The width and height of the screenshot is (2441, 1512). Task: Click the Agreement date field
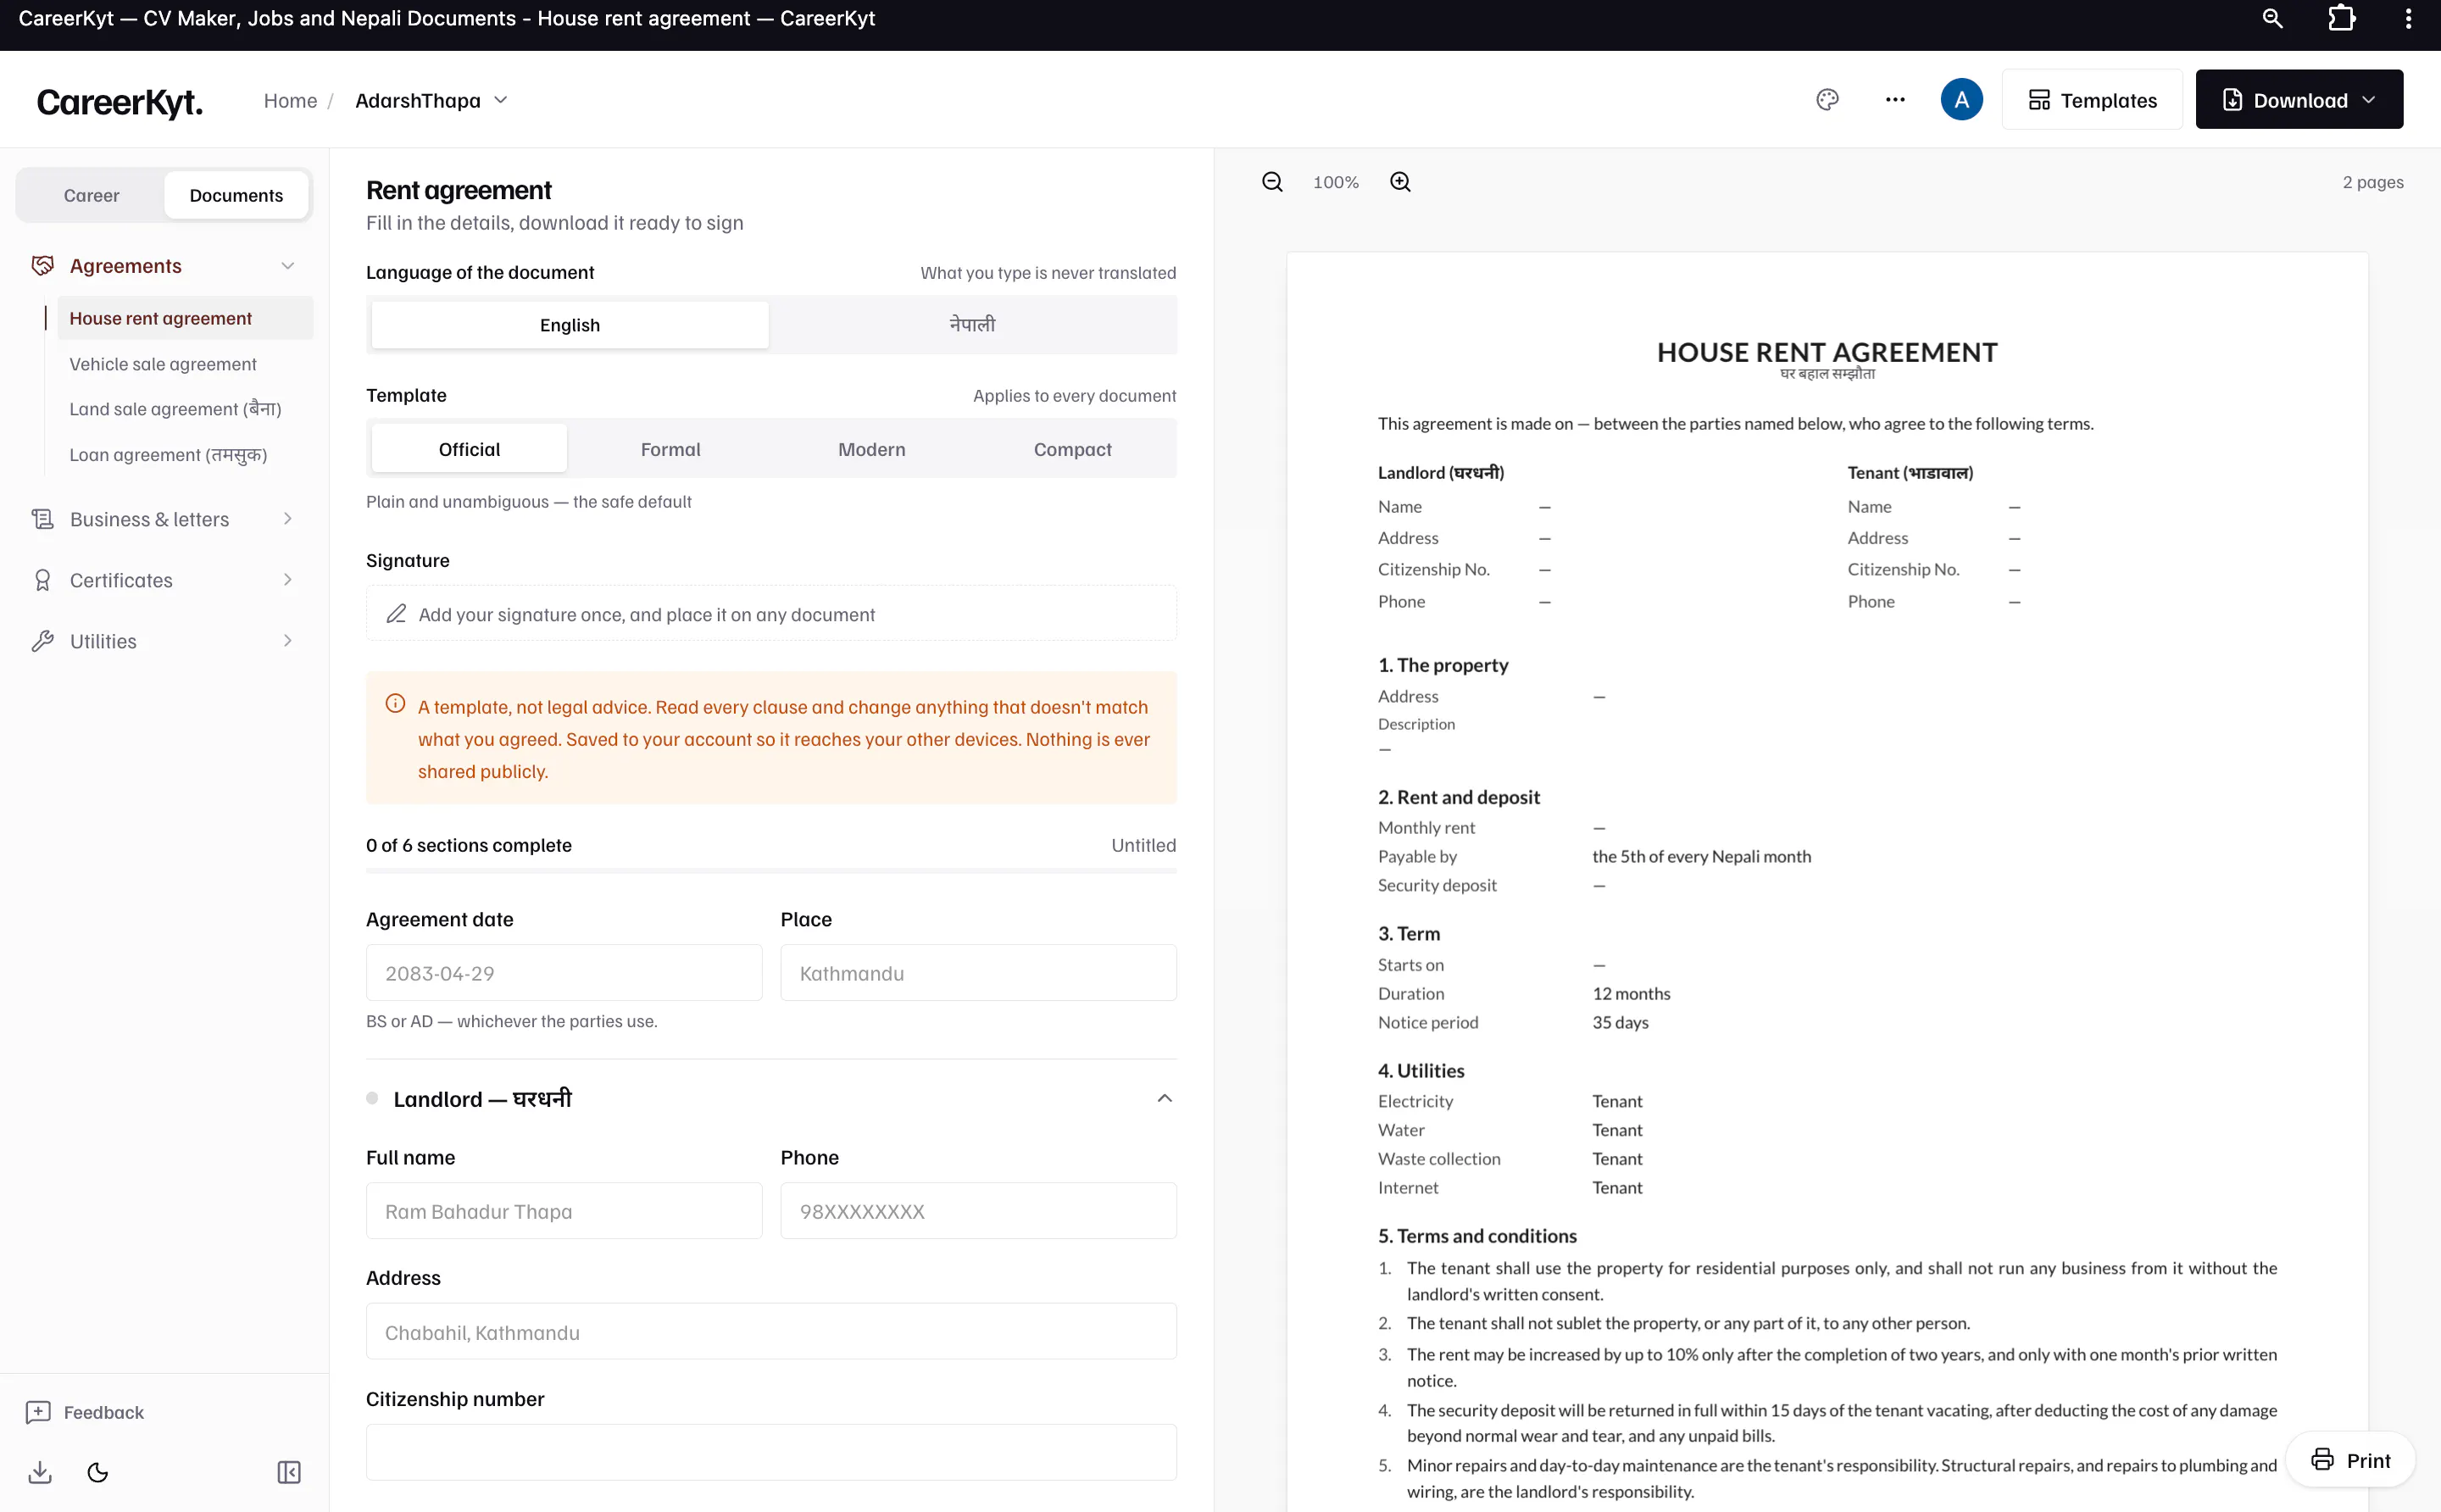[564, 973]
